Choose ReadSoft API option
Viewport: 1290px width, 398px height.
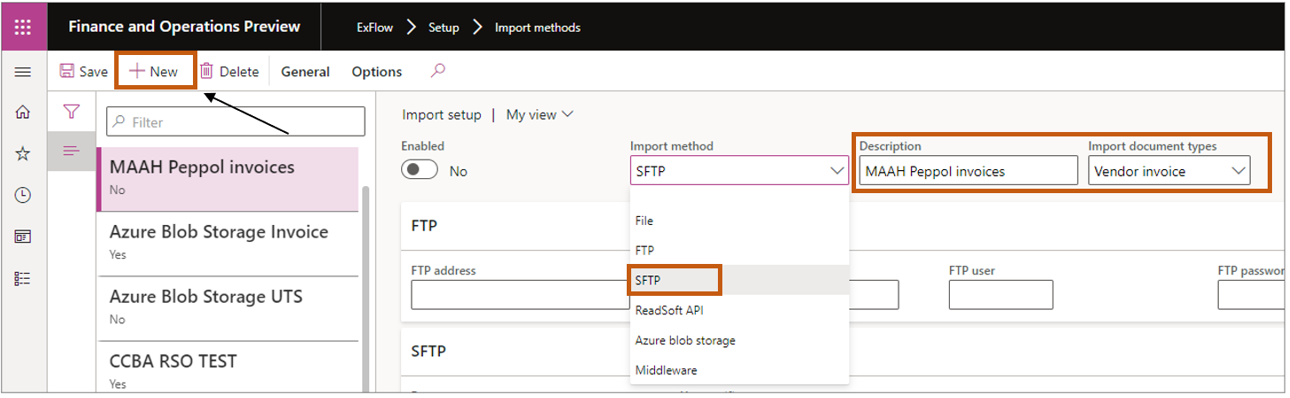740,310
